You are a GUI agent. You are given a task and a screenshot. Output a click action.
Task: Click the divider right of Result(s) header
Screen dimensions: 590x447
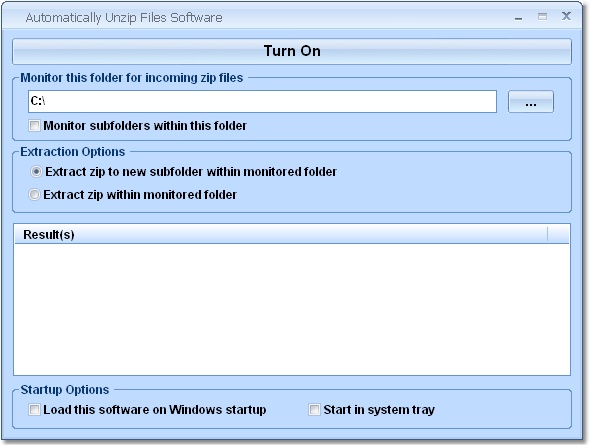click(547, 234)
